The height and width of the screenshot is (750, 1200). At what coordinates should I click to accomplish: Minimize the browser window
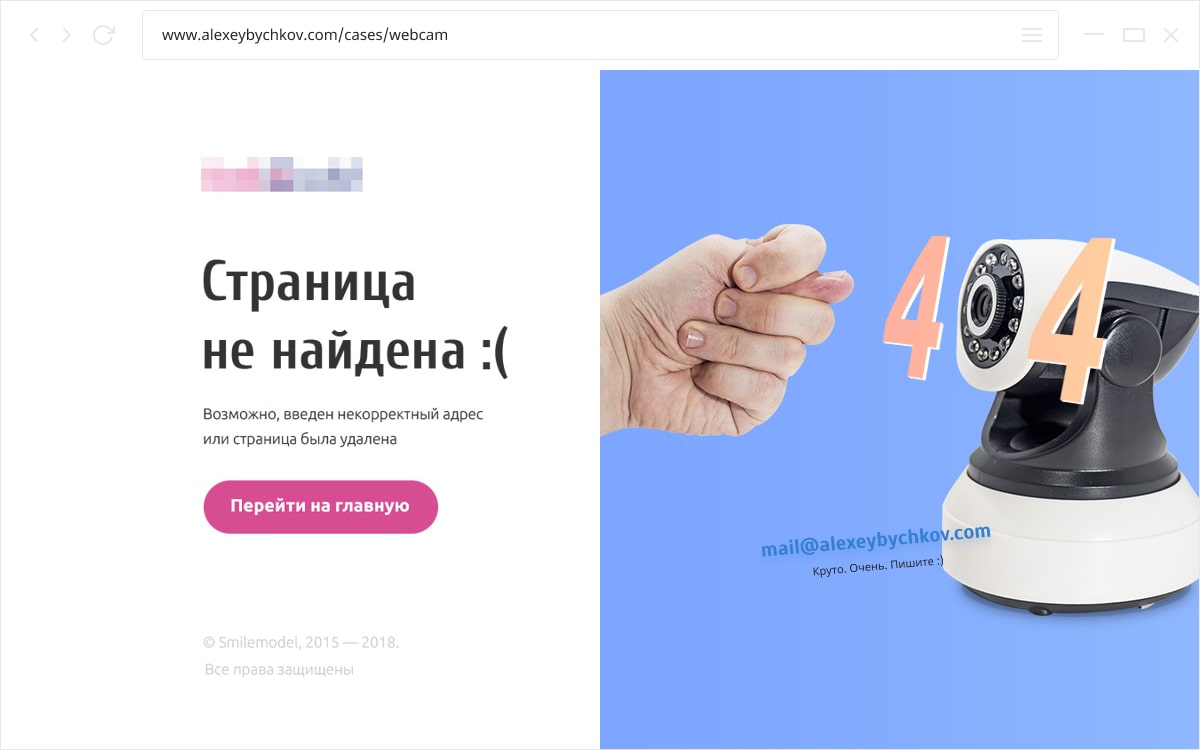tap(1094, 35)
